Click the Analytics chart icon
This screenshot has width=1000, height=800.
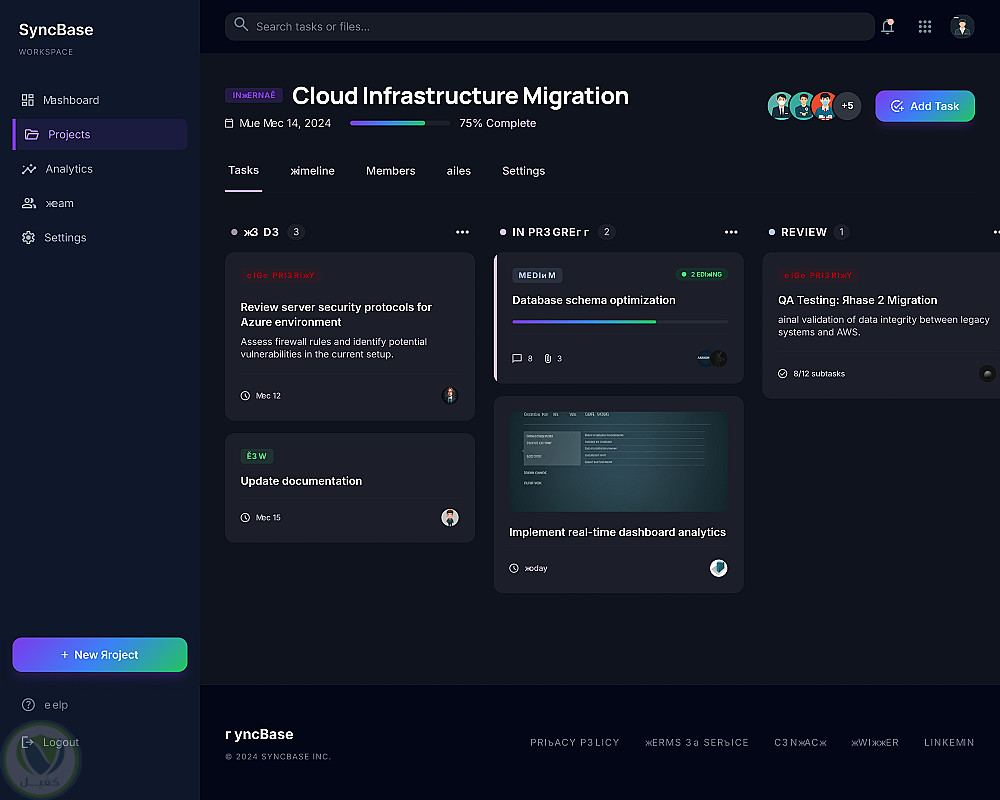coord(29,169)
